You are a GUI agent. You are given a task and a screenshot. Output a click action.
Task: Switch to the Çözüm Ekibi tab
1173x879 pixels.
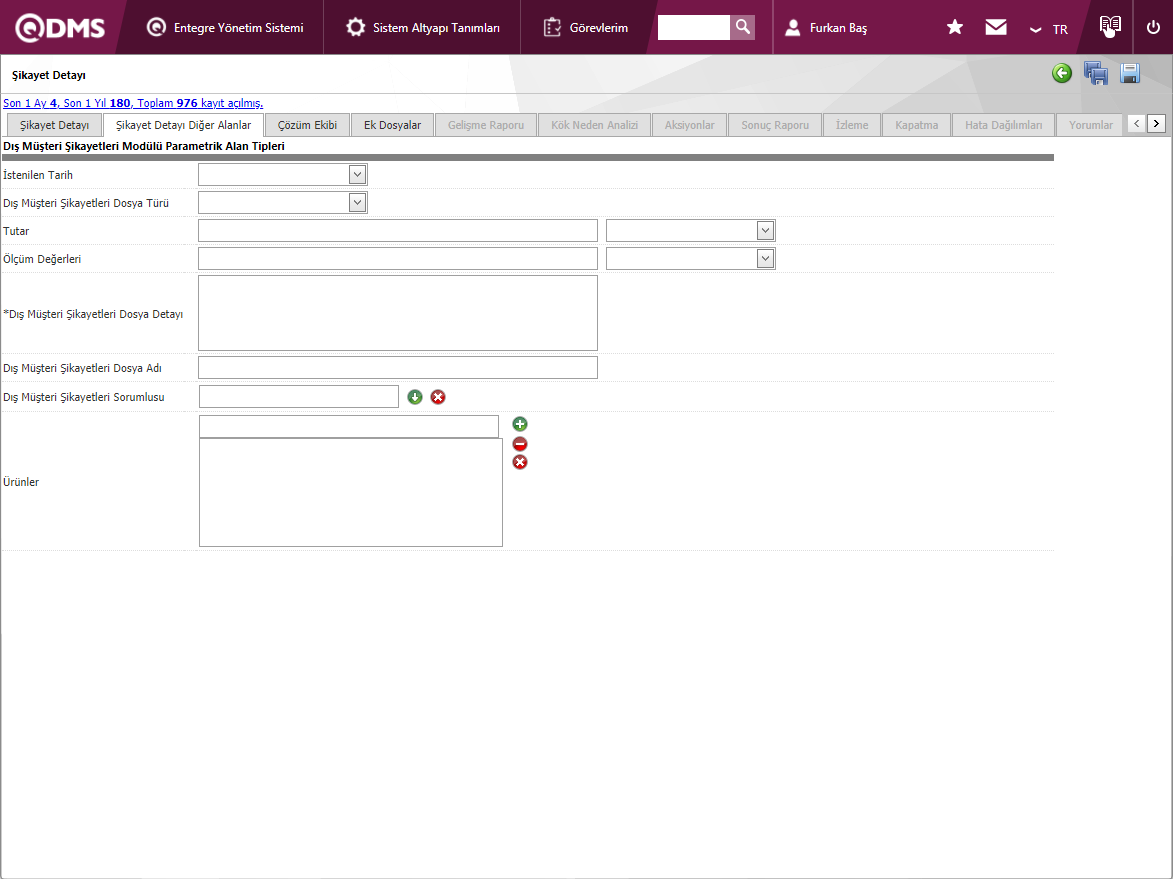tap(307, 125)
